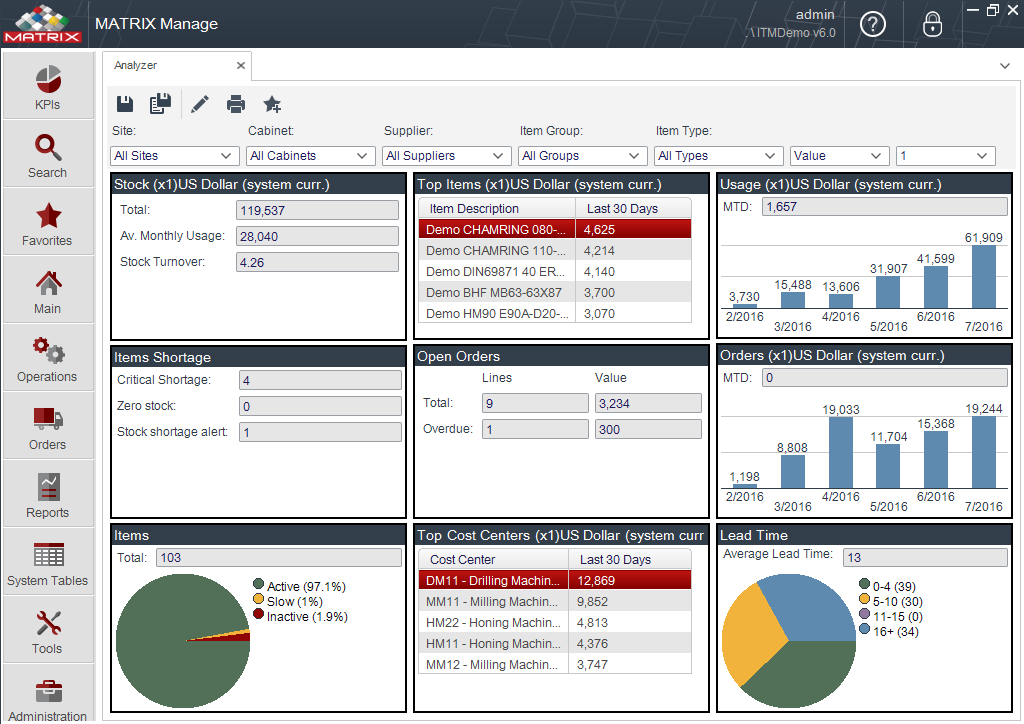Screen dimensions: 1024x724
Task: Open the All Types dropdown
Action: pos(717,156)
